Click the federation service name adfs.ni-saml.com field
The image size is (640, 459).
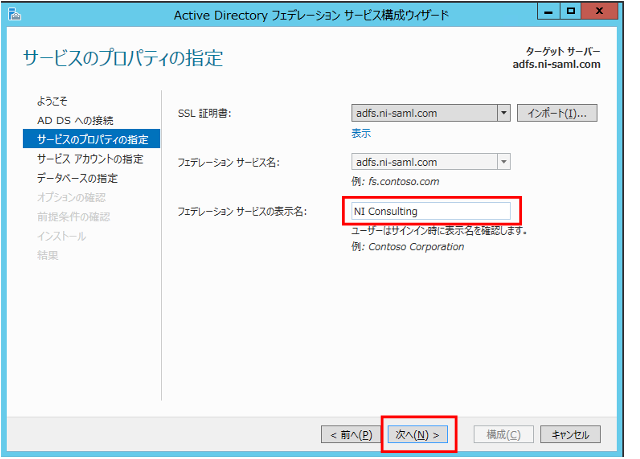pos(431,162)
